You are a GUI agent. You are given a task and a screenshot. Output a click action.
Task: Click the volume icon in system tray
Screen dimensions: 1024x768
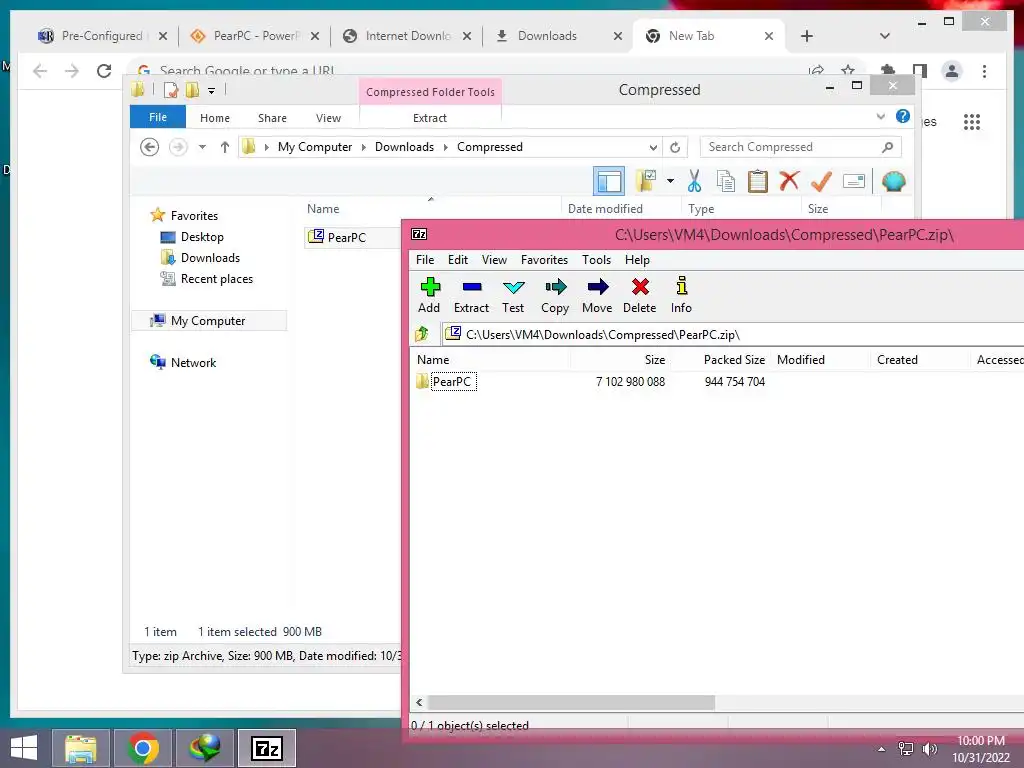pos(929,749)
